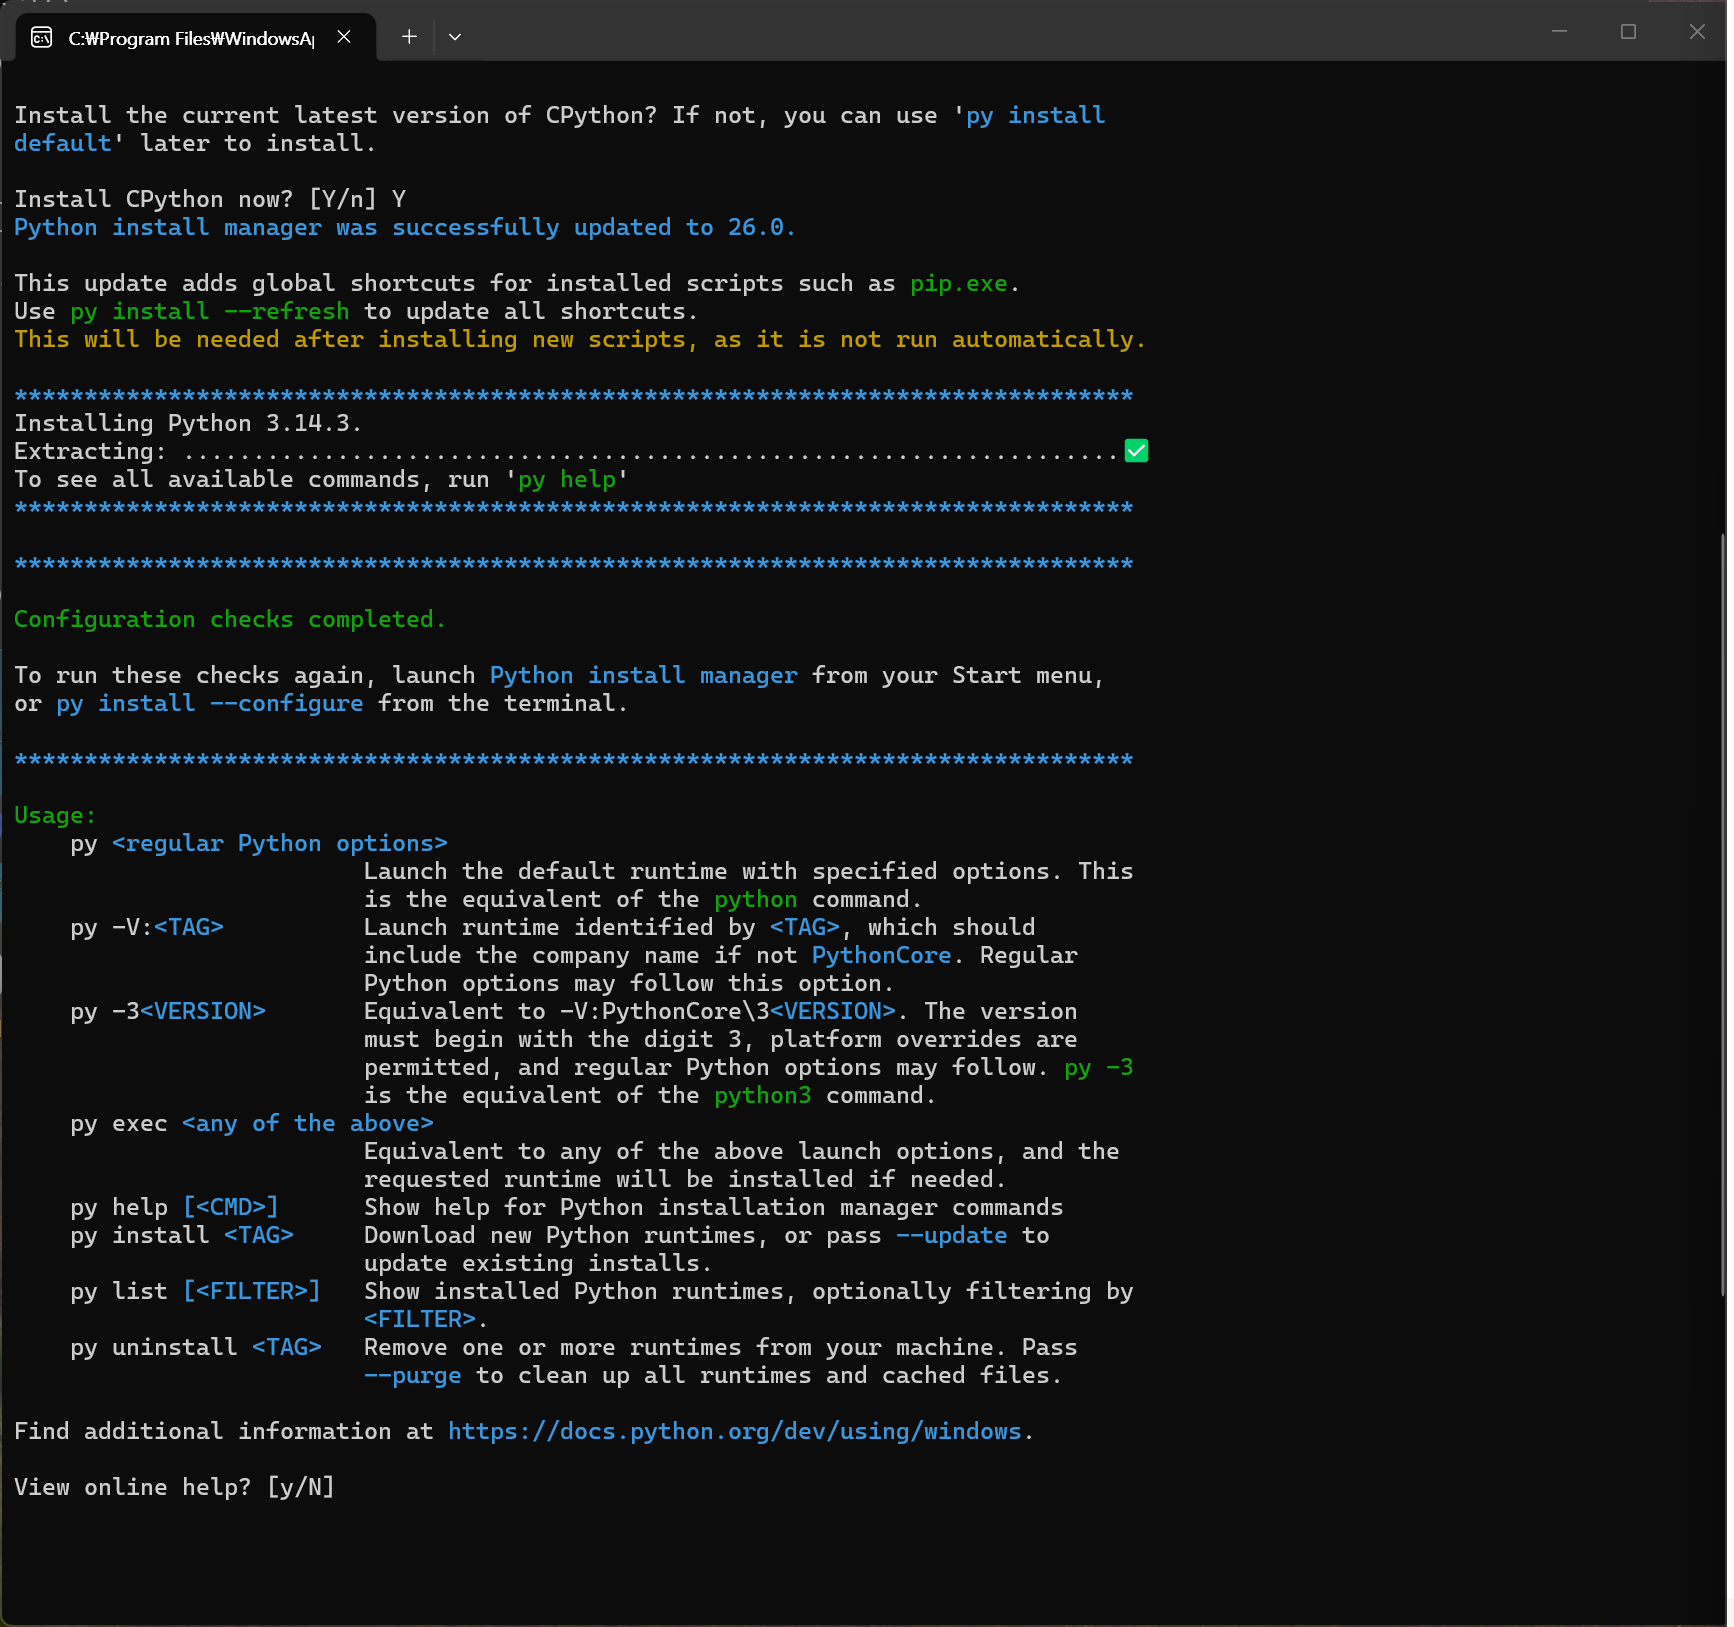
Task: Click 'PythonCore' text in usage
Action: 882,955
